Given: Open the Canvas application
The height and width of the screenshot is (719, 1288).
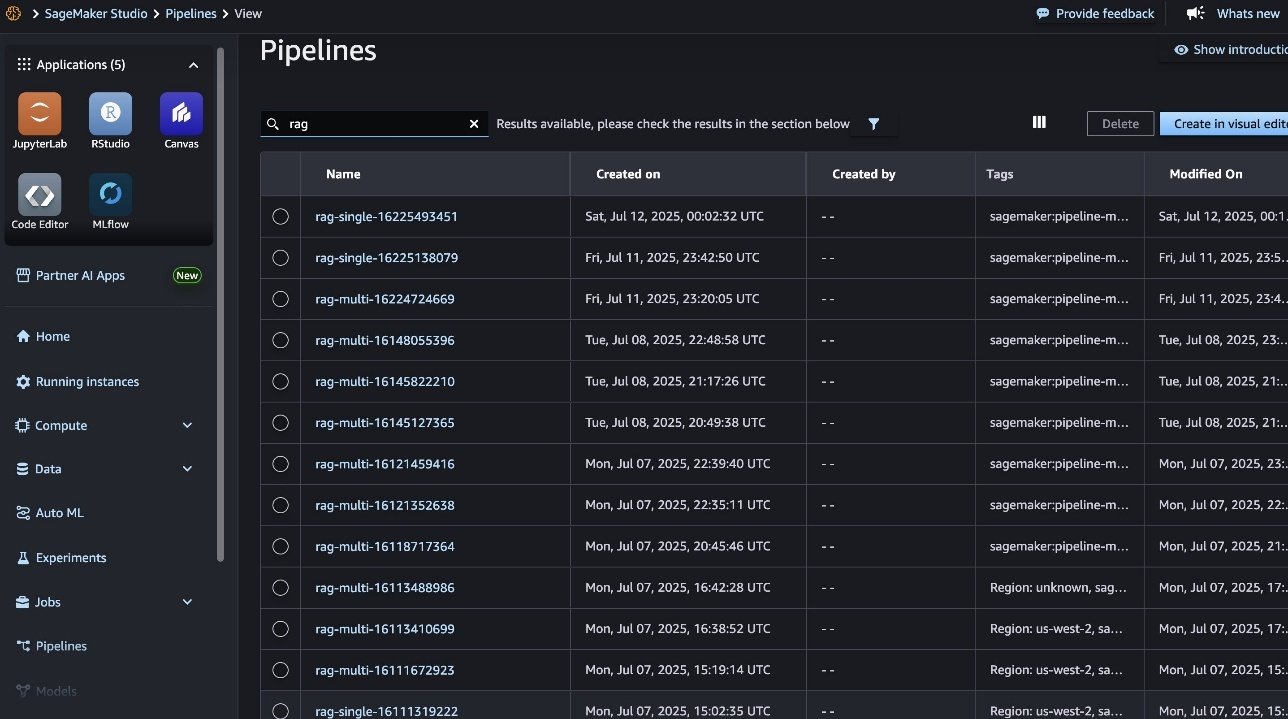Looking at the screenshot, I should pyautogui.click(x=181, y=114).
